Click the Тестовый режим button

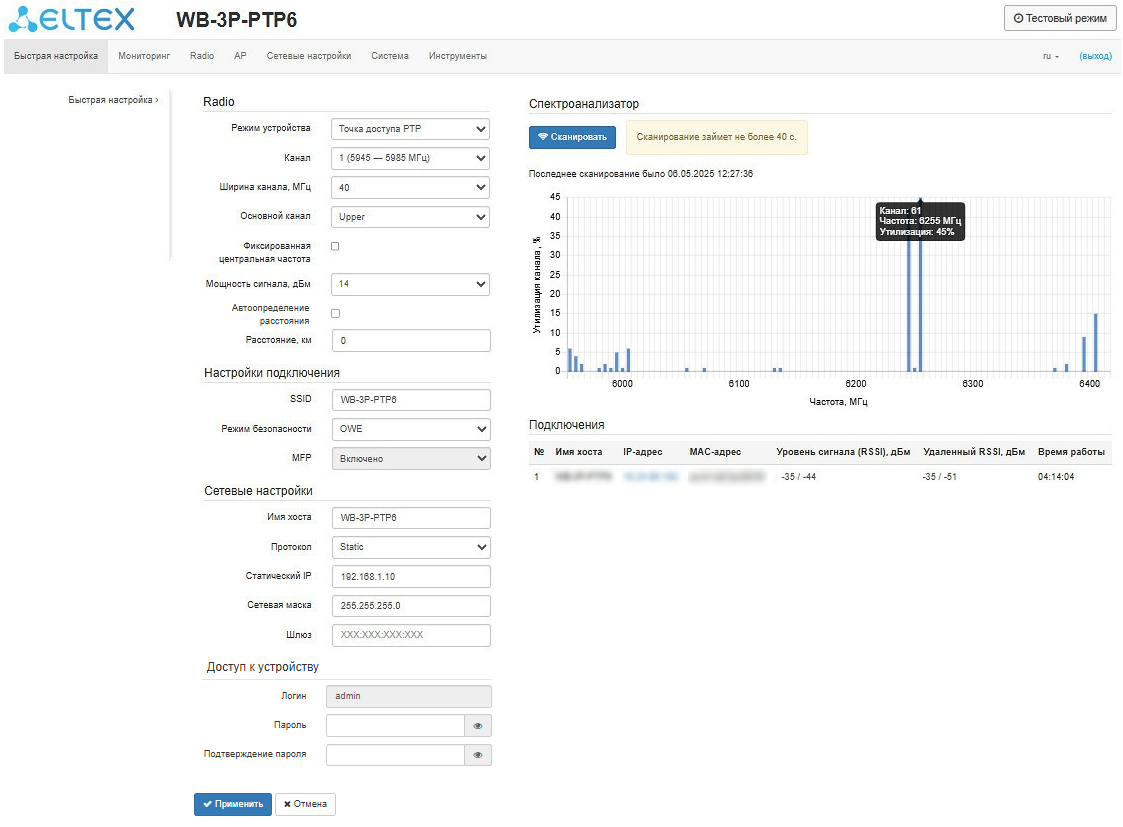1060,19
